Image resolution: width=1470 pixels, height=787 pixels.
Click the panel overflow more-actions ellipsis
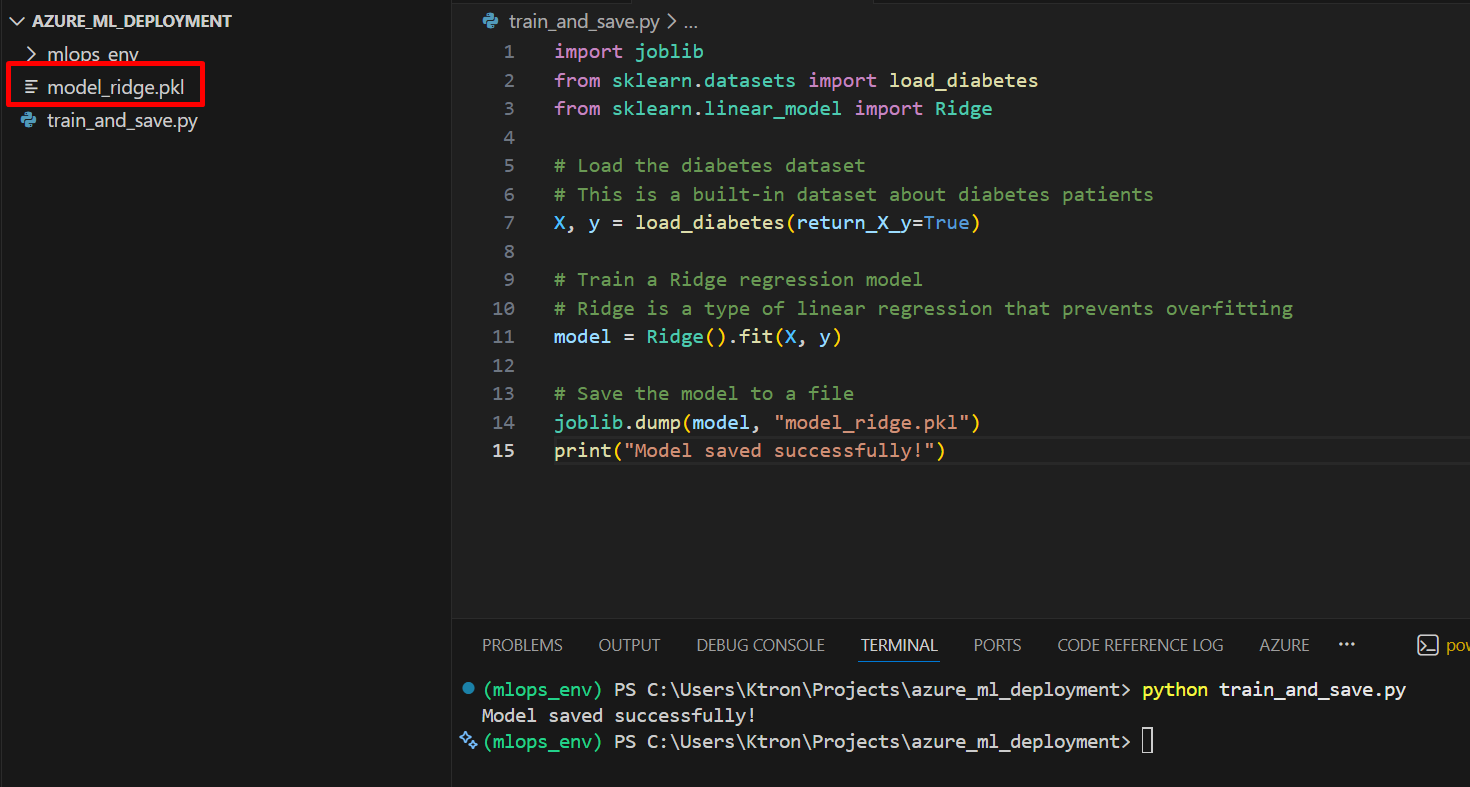point(1346,645)
